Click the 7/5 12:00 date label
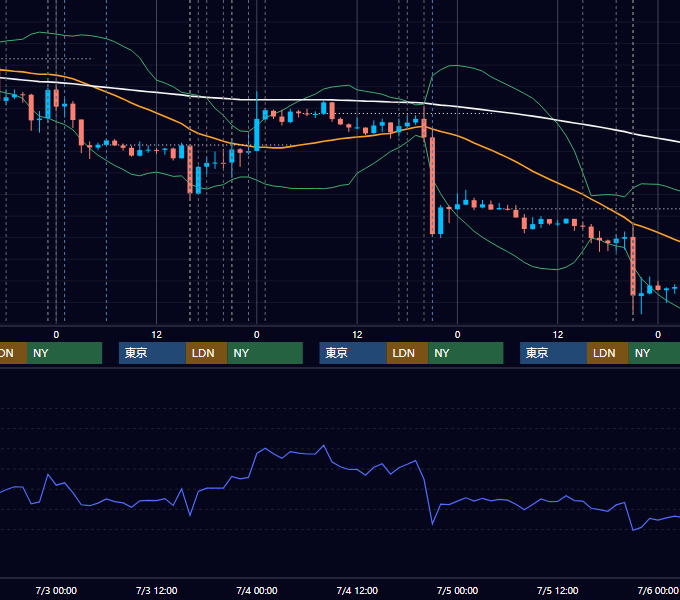Viewport: 680px width, 600px height. (558, 590)
